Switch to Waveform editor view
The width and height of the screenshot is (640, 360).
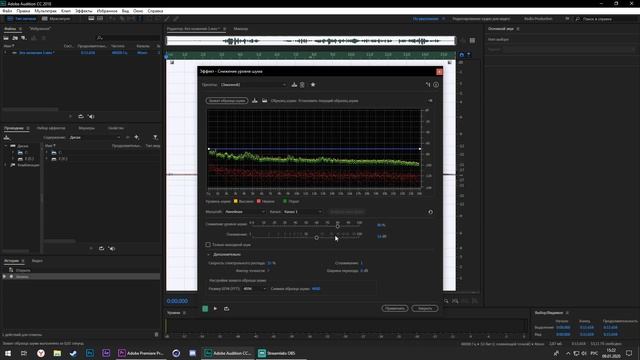tap(22, 19)
